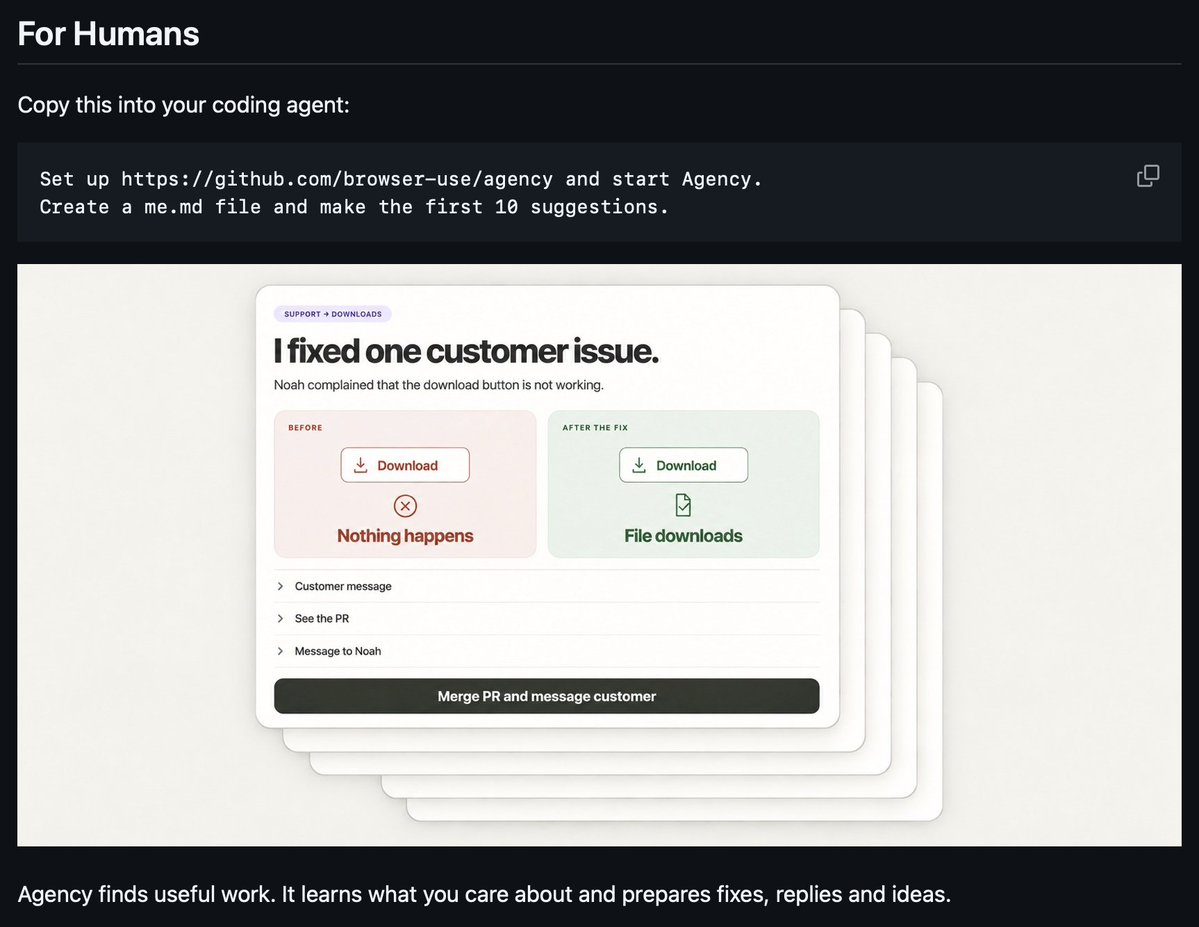Expand the Customer message row
Viewport: 1199px width, 927px height.
coord(547,586)
